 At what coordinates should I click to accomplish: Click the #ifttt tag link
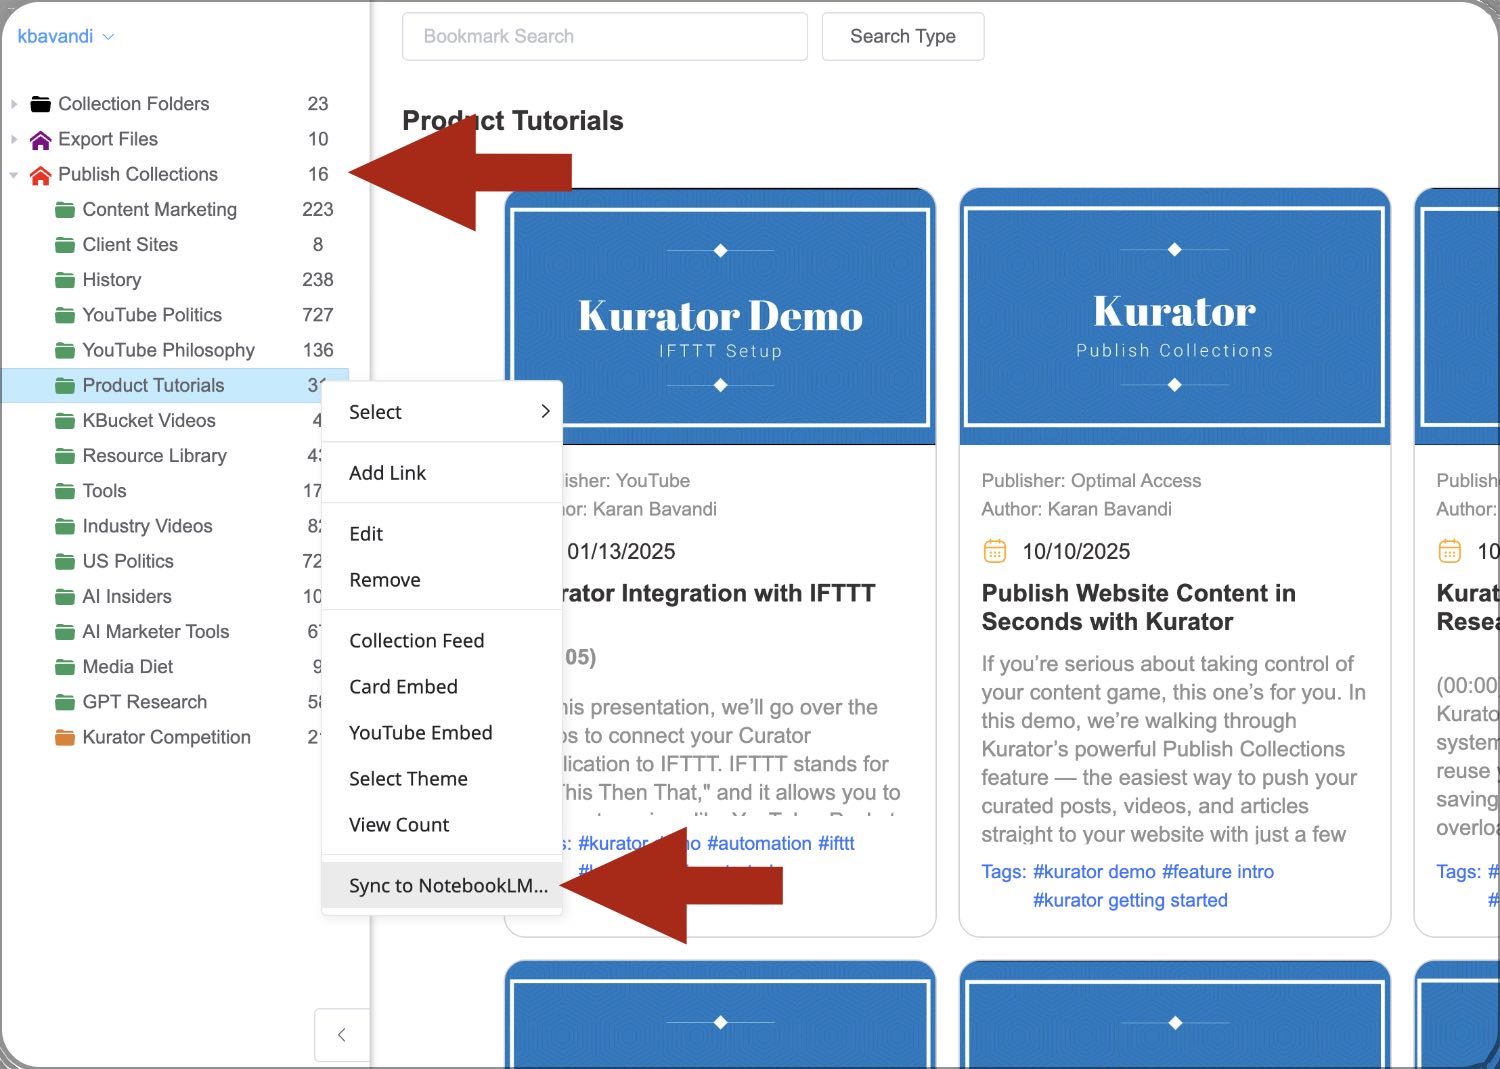[836, 844]
